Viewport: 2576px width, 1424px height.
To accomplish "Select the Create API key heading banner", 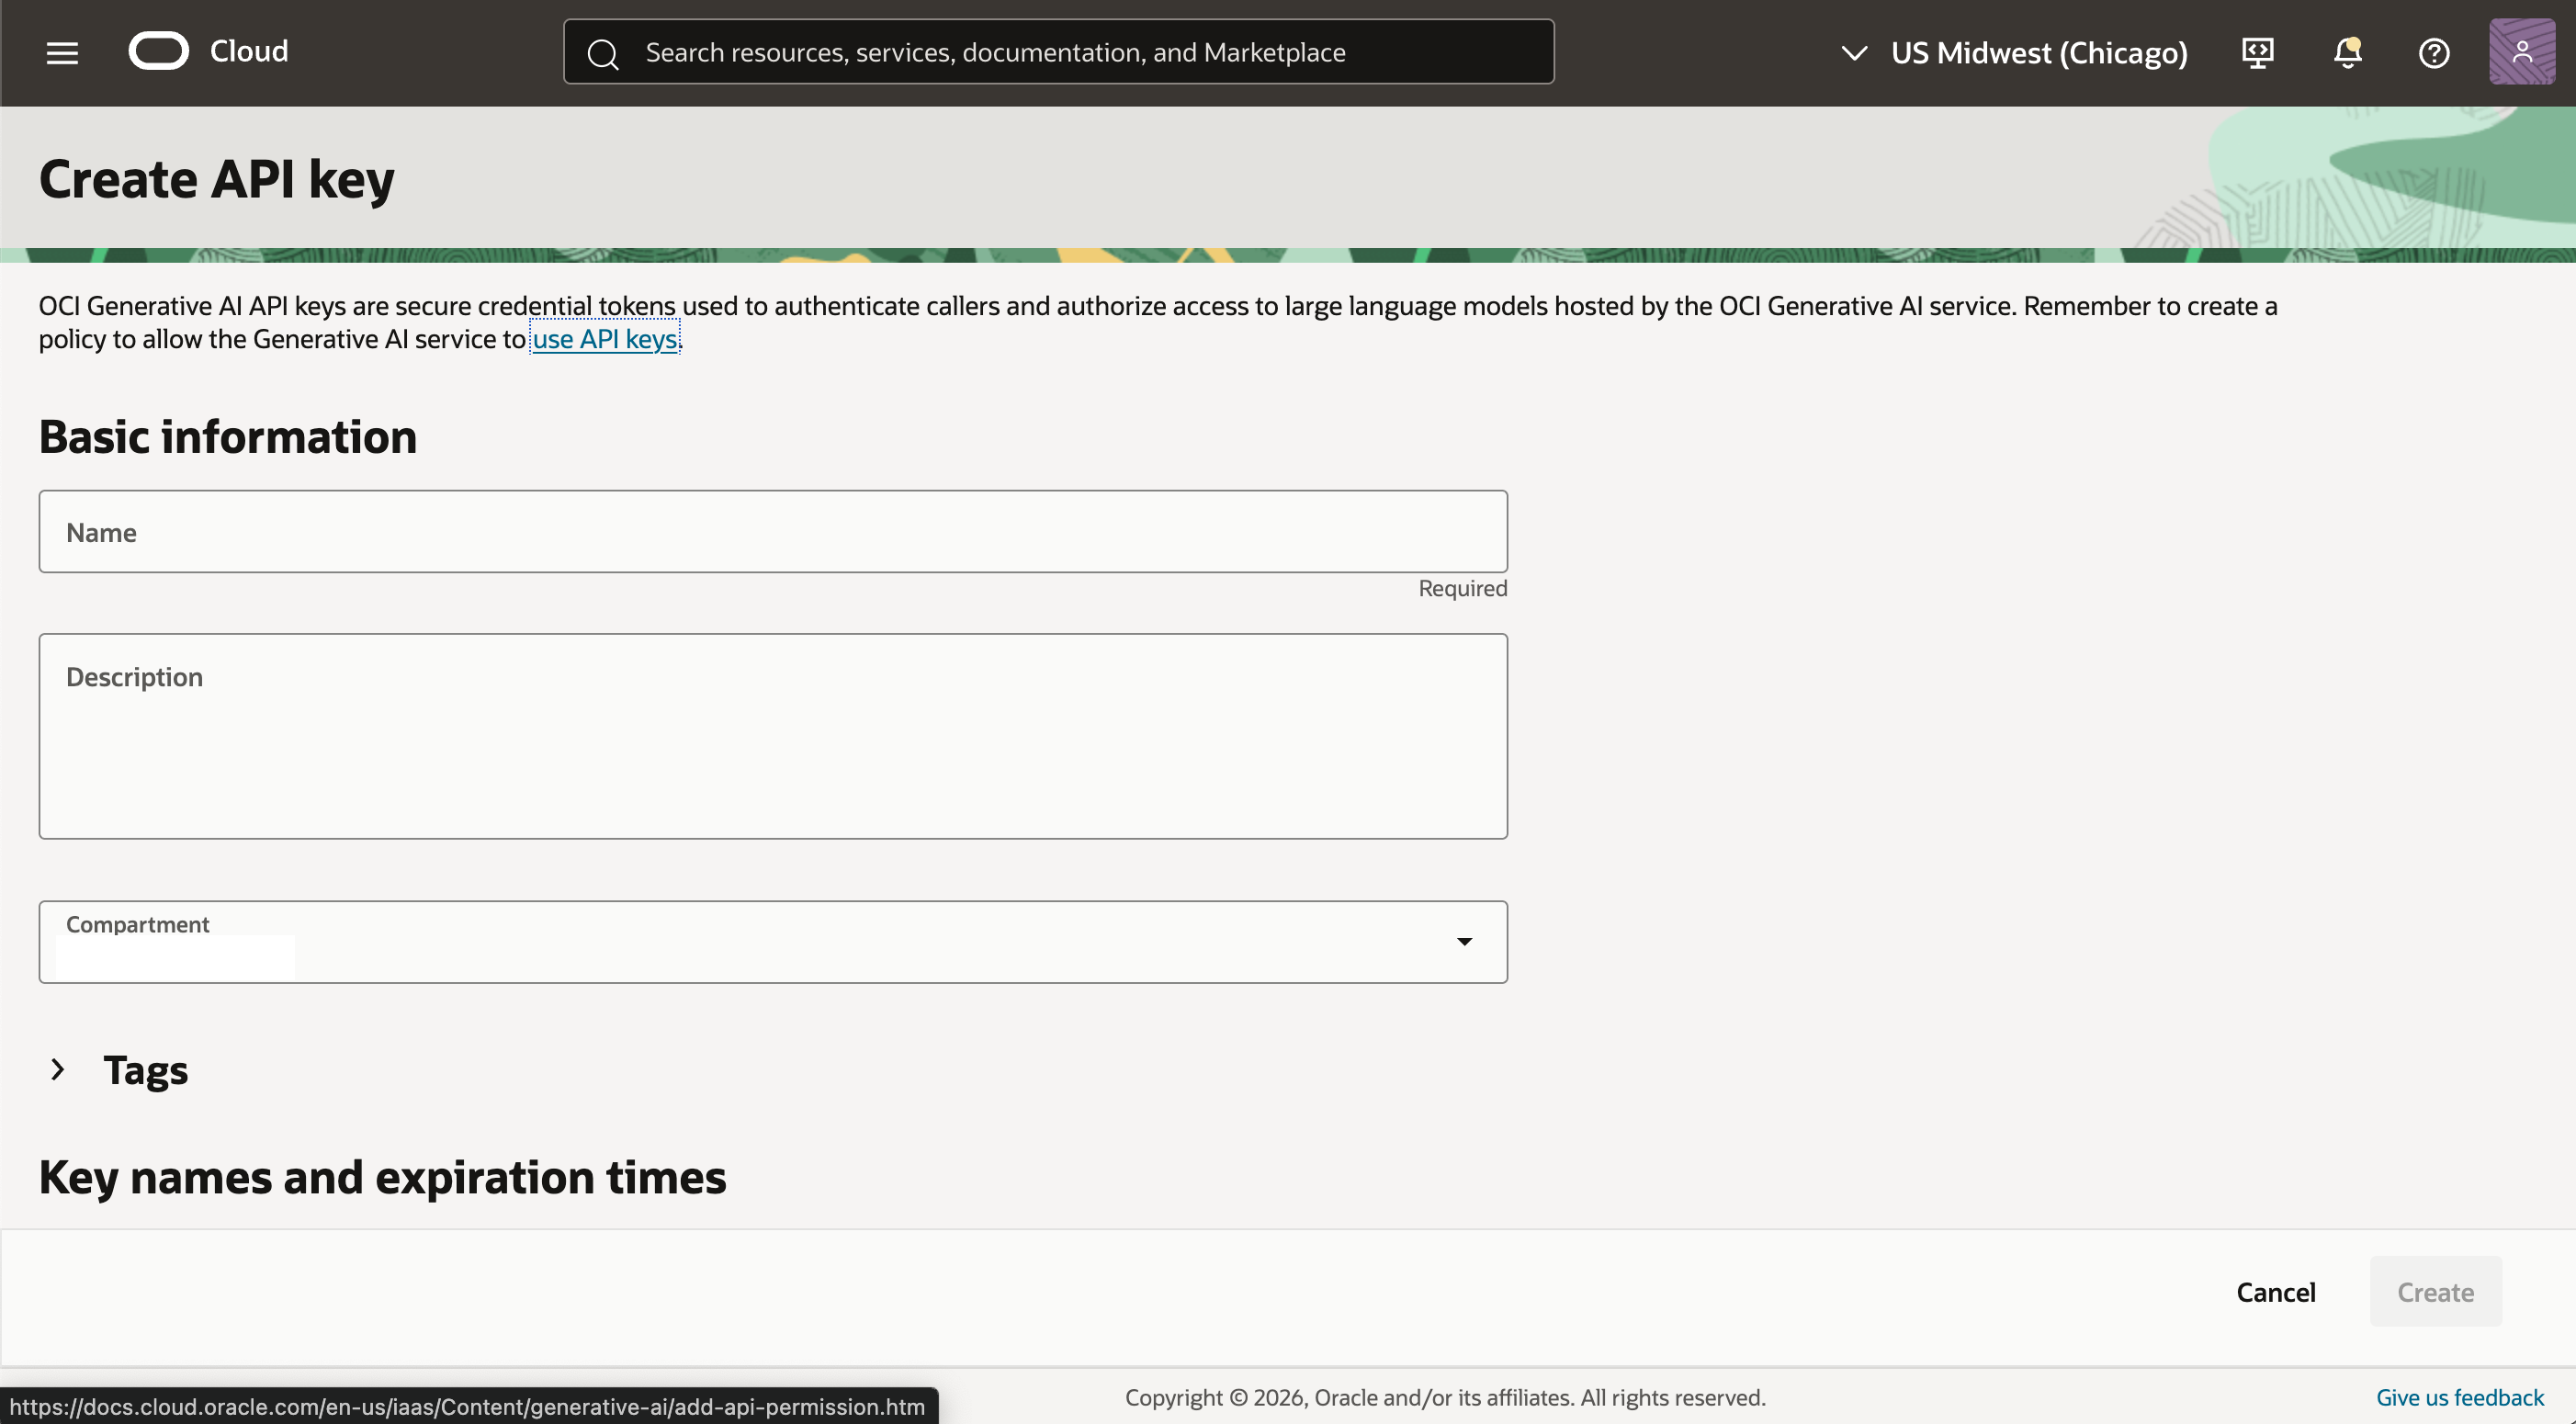I will click(x=215, y=179).
